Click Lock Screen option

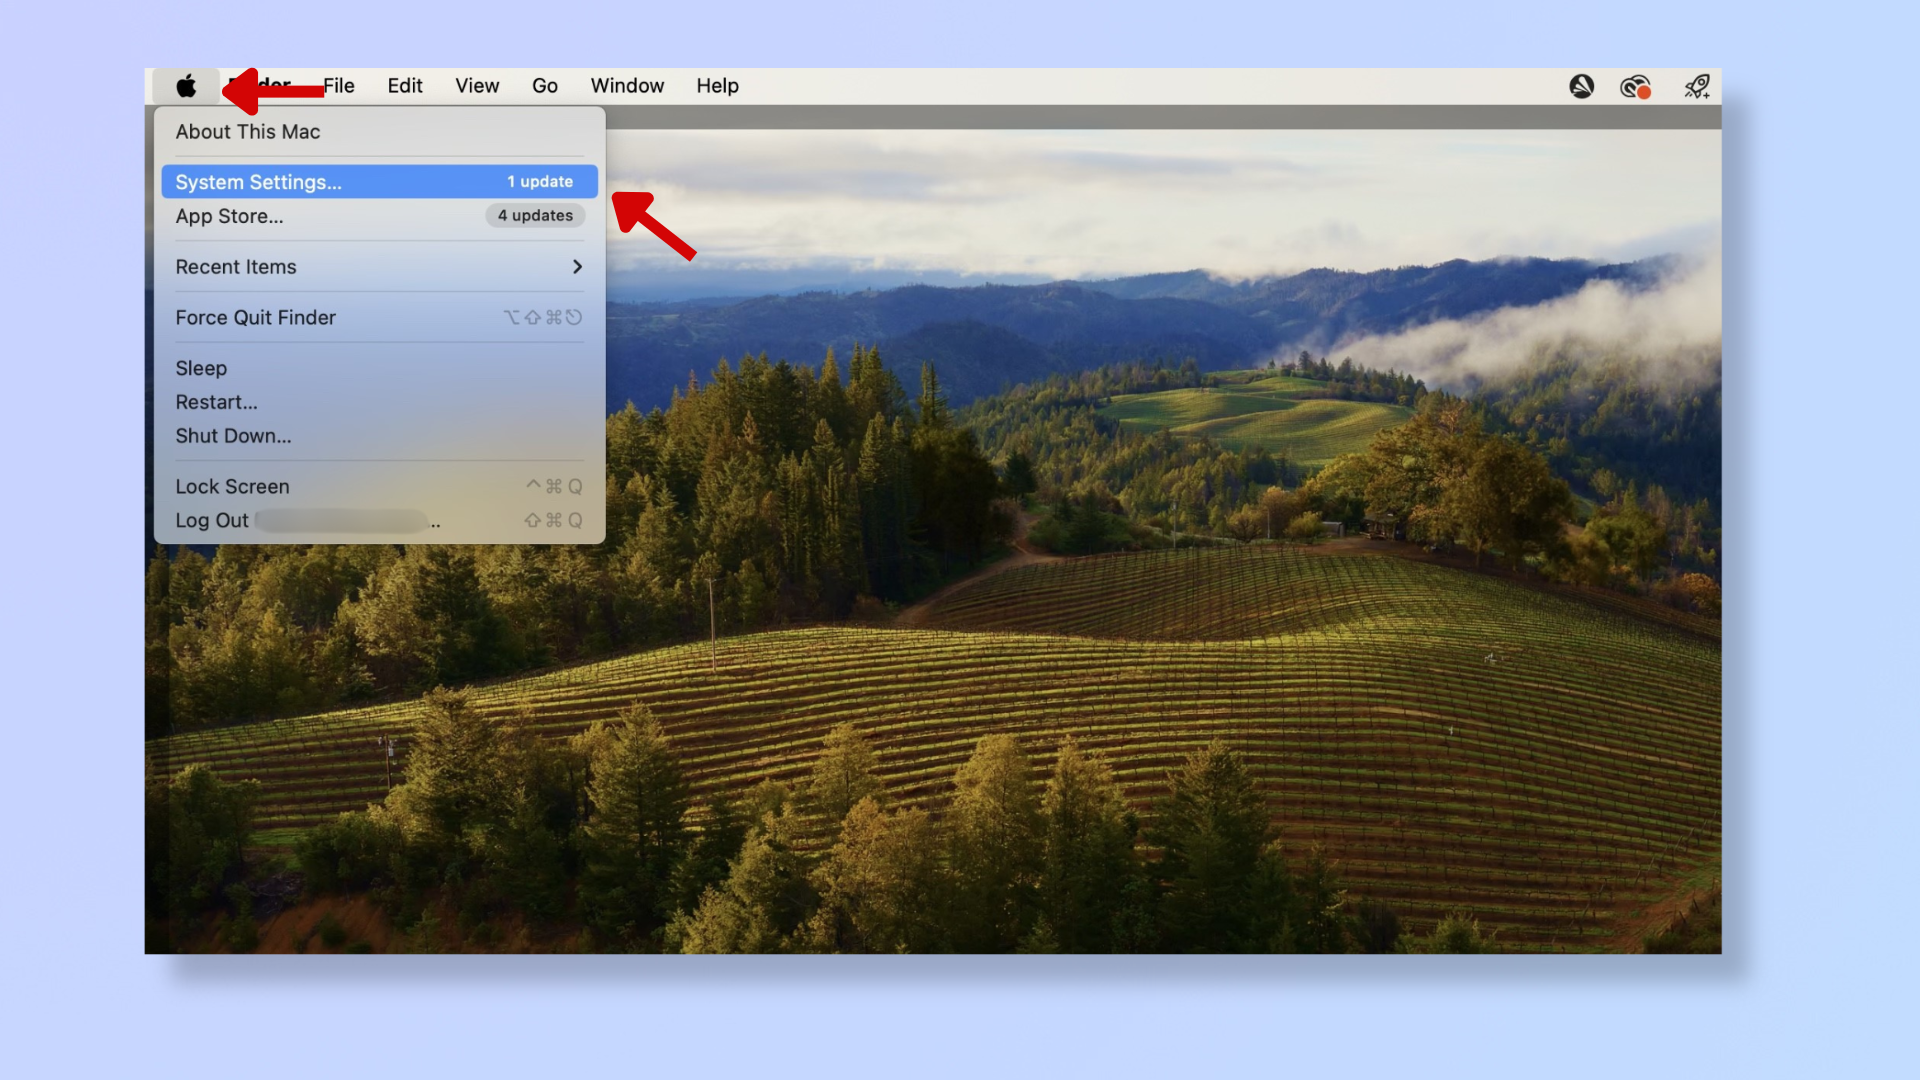point(232,485)
